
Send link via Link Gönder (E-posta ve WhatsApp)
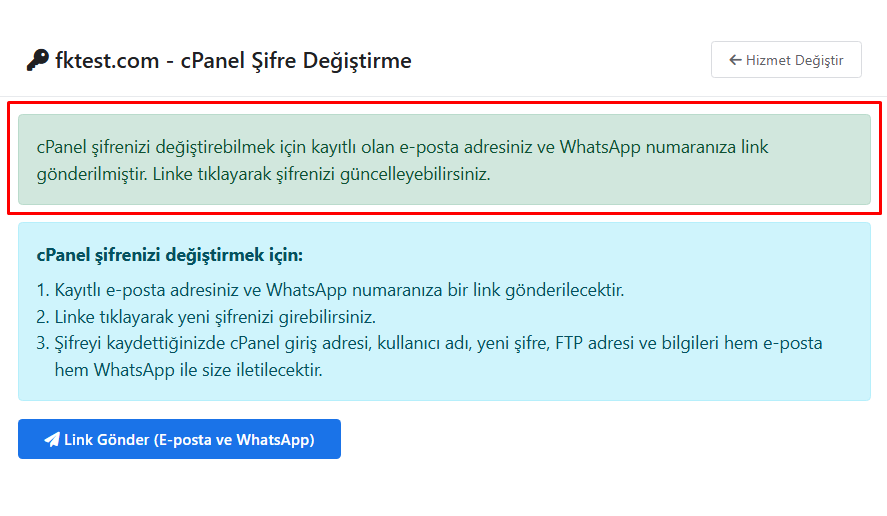click(x=179, y=440)
